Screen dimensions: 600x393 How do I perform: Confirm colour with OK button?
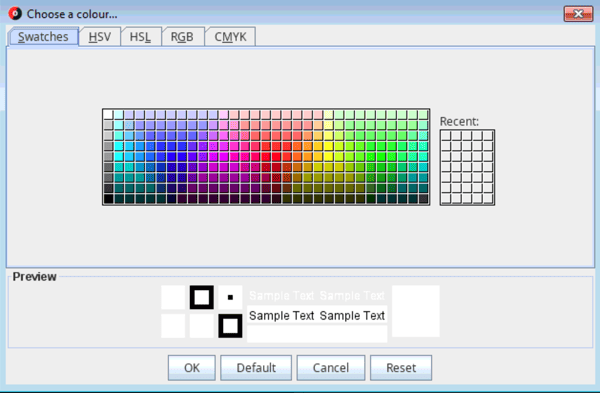(x=192, y=368)
